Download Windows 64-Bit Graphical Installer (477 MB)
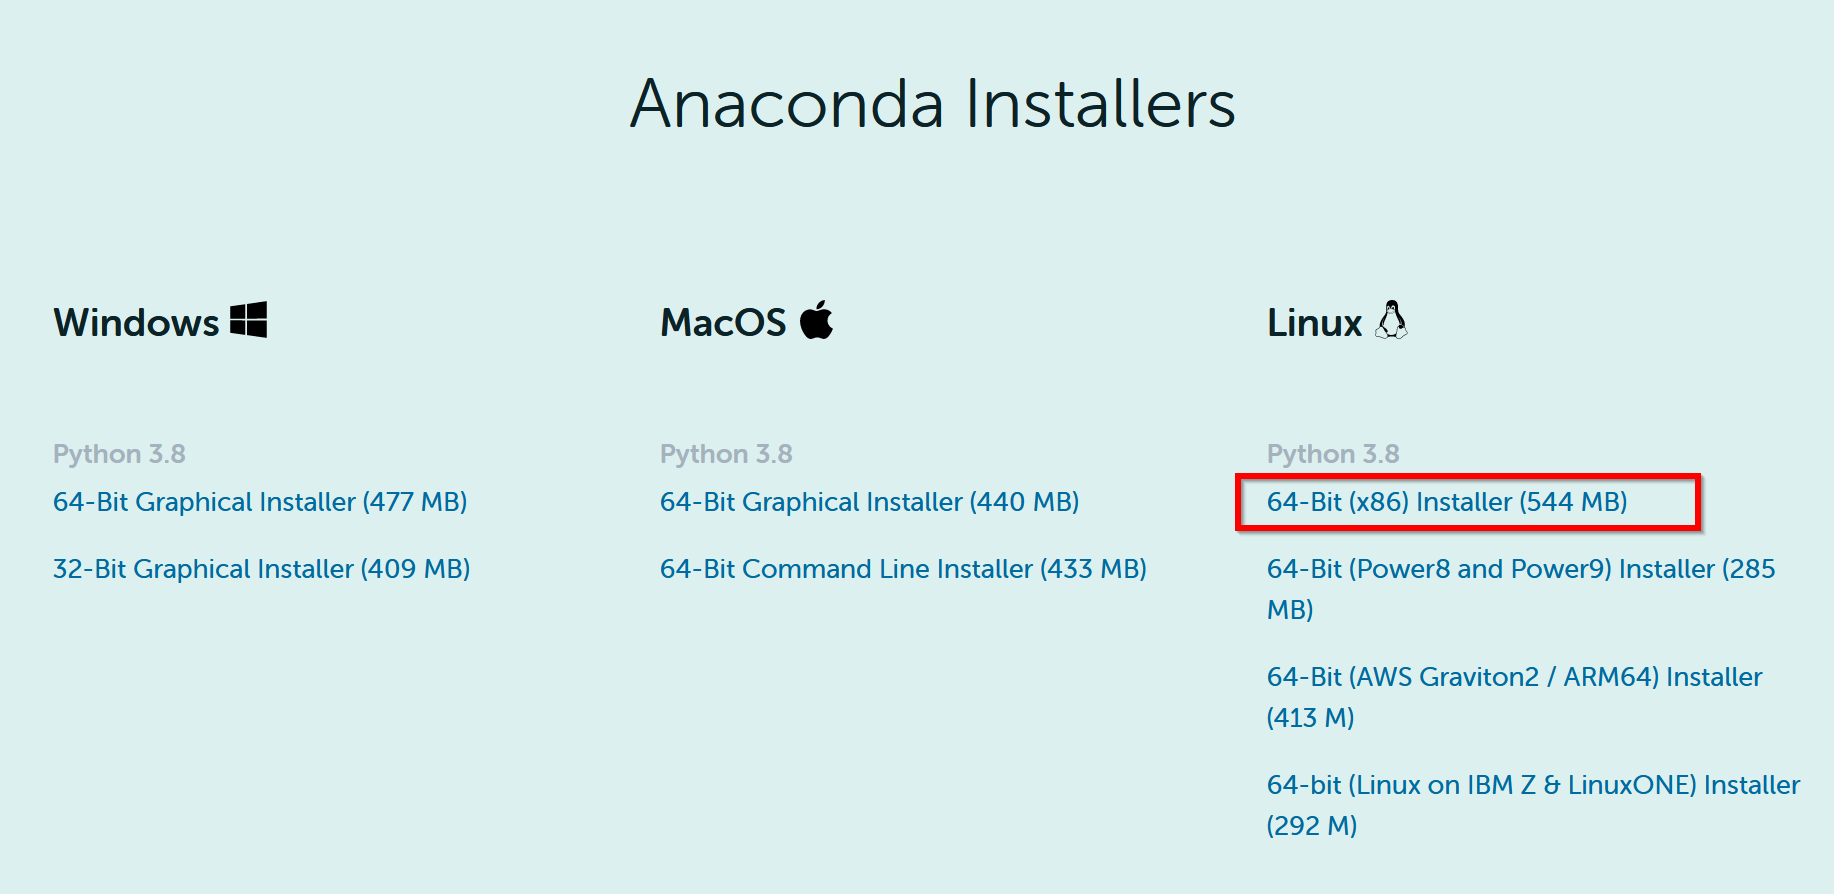The width and height of the screenshot is (1834, 894). click(260, 502)
